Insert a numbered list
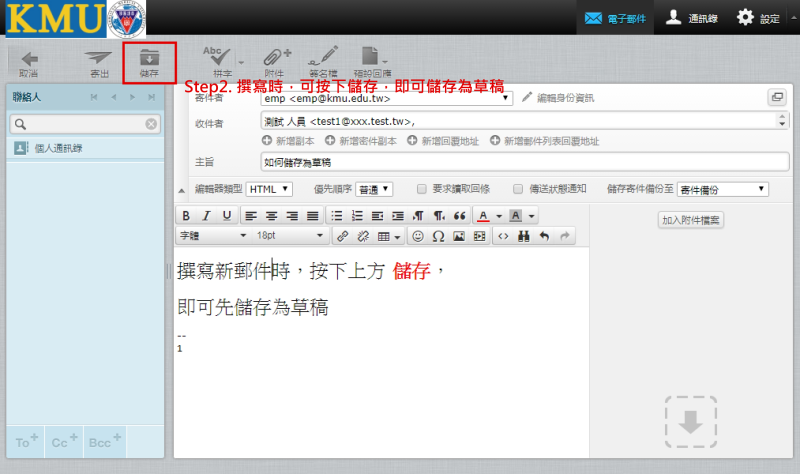The width and height of the screenshot is (800, 474). (x=357, y=216)
